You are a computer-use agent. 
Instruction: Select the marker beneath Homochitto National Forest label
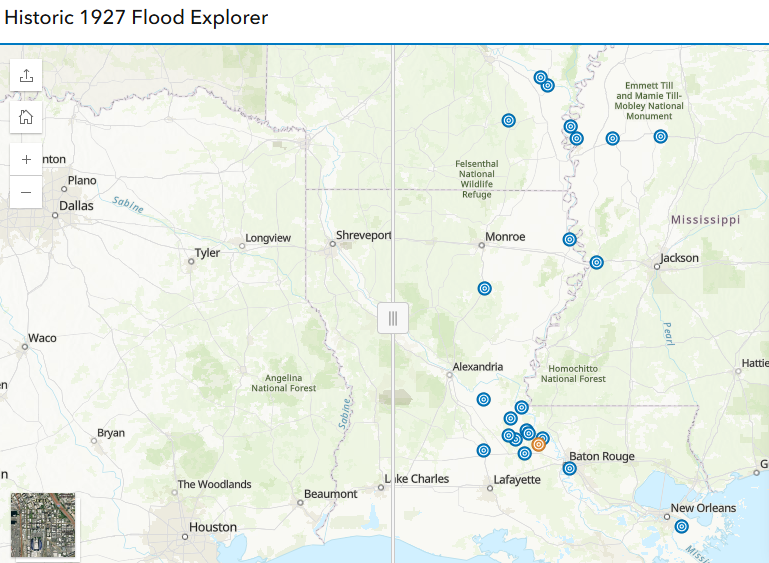click(x=521, y=407)
